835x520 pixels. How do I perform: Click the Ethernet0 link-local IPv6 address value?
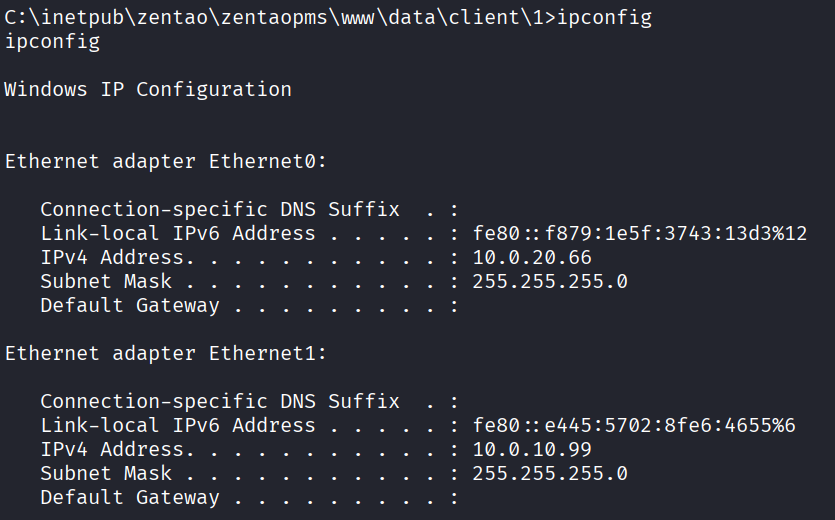(640, 233)
